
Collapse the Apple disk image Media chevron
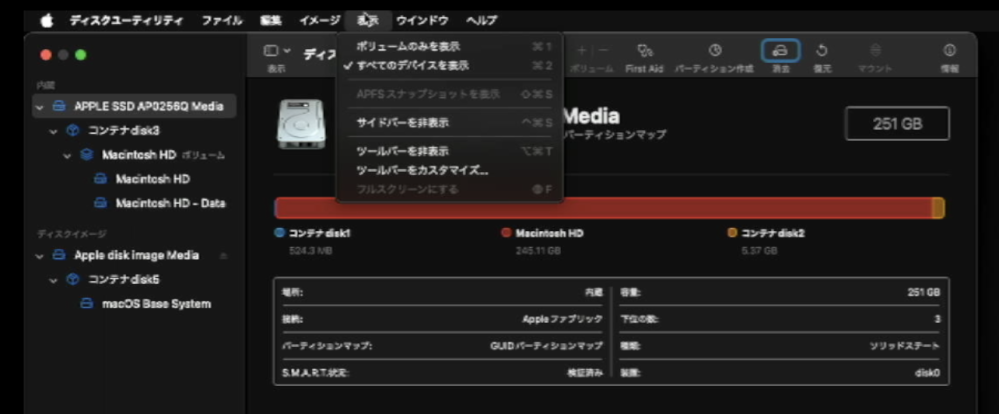[40, 256]
